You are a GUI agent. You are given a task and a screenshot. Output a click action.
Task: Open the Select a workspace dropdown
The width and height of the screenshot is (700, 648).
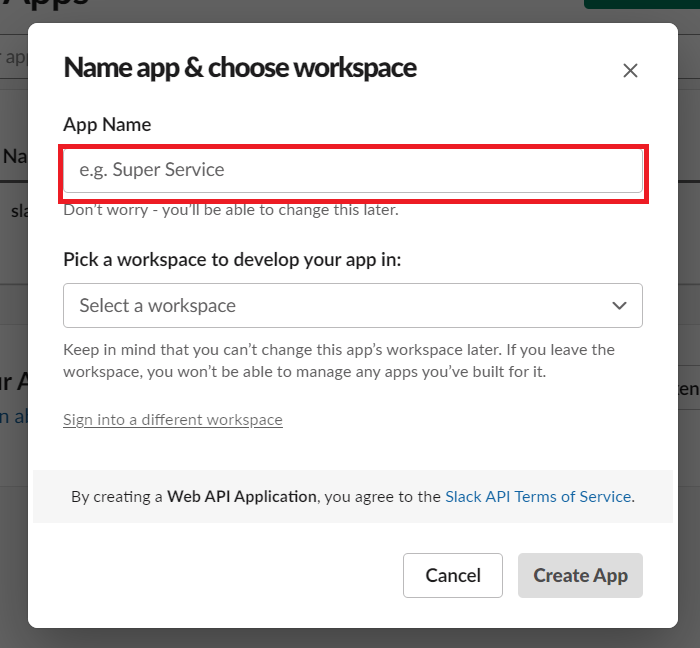click(340, 306)
